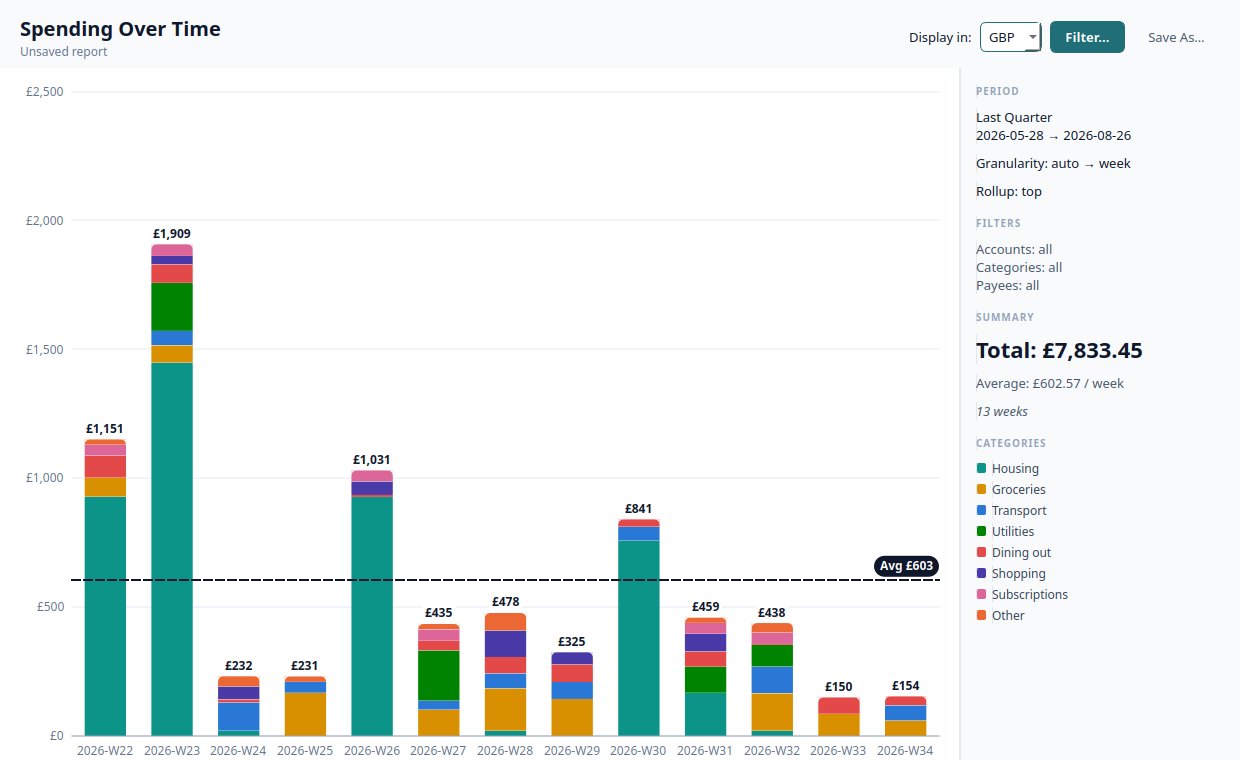Select the Transport category label

pos(1019,510)
